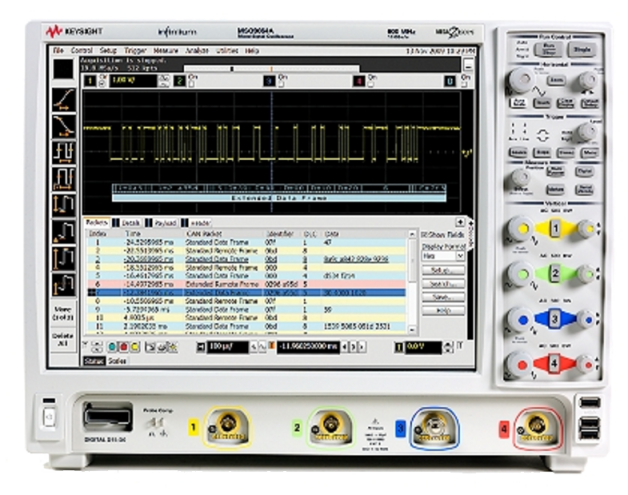Image resolution: width=628 pixels, height=495 pixels.
Task: Click the left arrow beside horizontal position
Action: [x=344, y=347]
